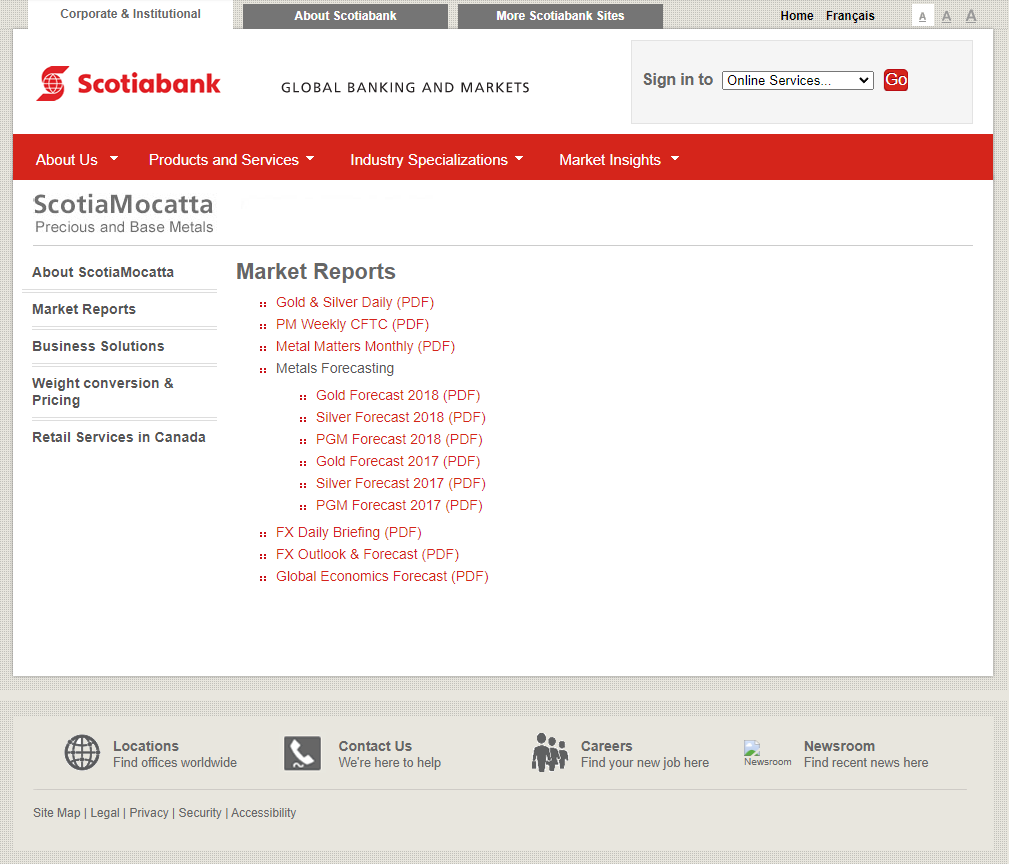Select the medium font size A
The width and height of the screenshot is (1009, 864).
pyautogui.click(x=947, y=16)
